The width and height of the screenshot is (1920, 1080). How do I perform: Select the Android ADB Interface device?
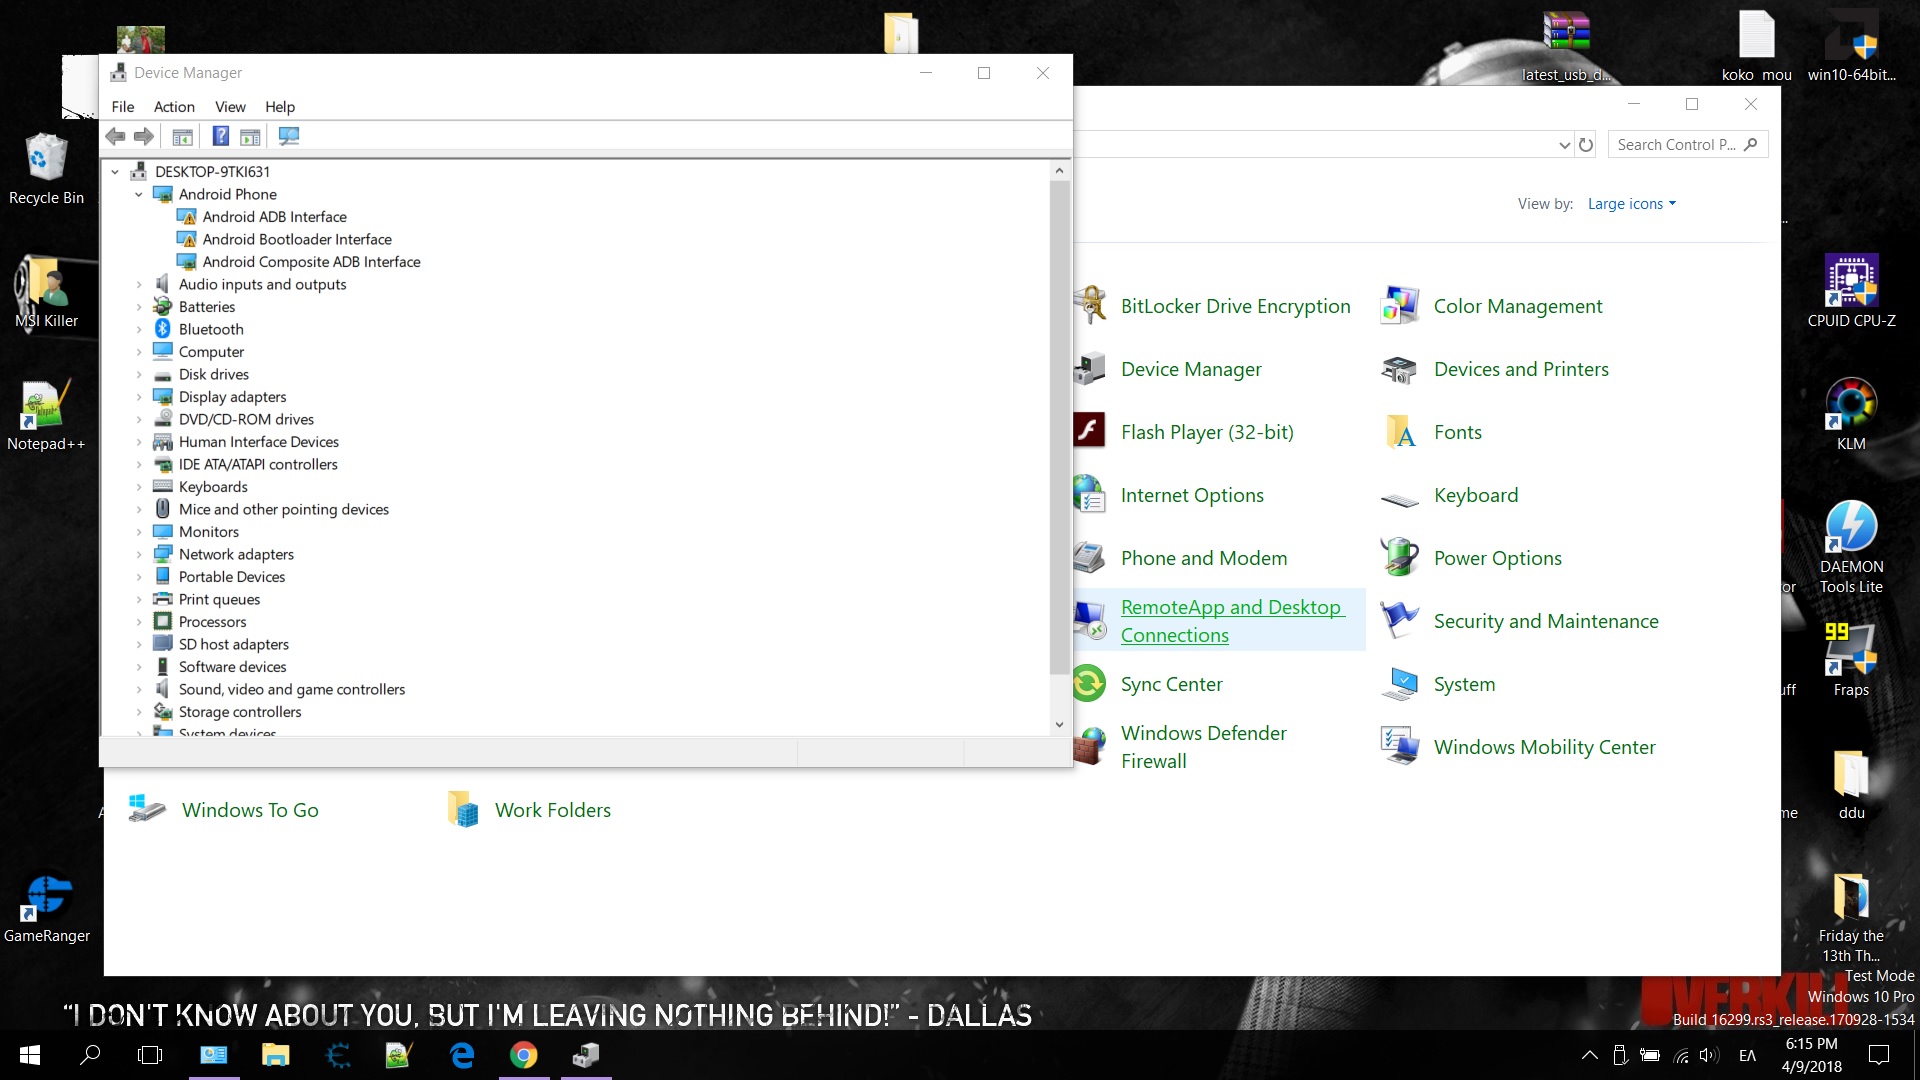click(274, 217)
